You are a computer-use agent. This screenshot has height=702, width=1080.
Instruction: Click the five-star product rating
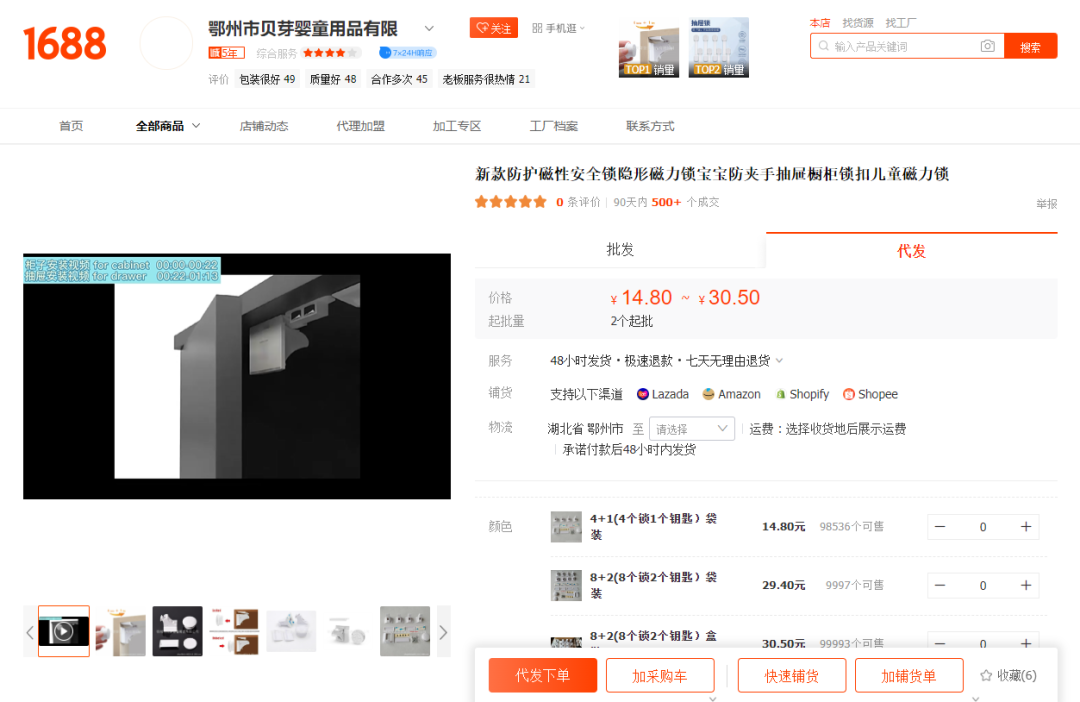(x=510, y=202)
